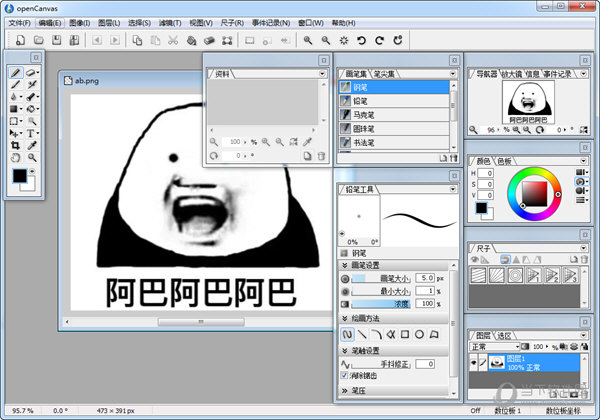The image size is (600, 420).
Task: Click the navigator preview thumbnail
Action: 528,102
